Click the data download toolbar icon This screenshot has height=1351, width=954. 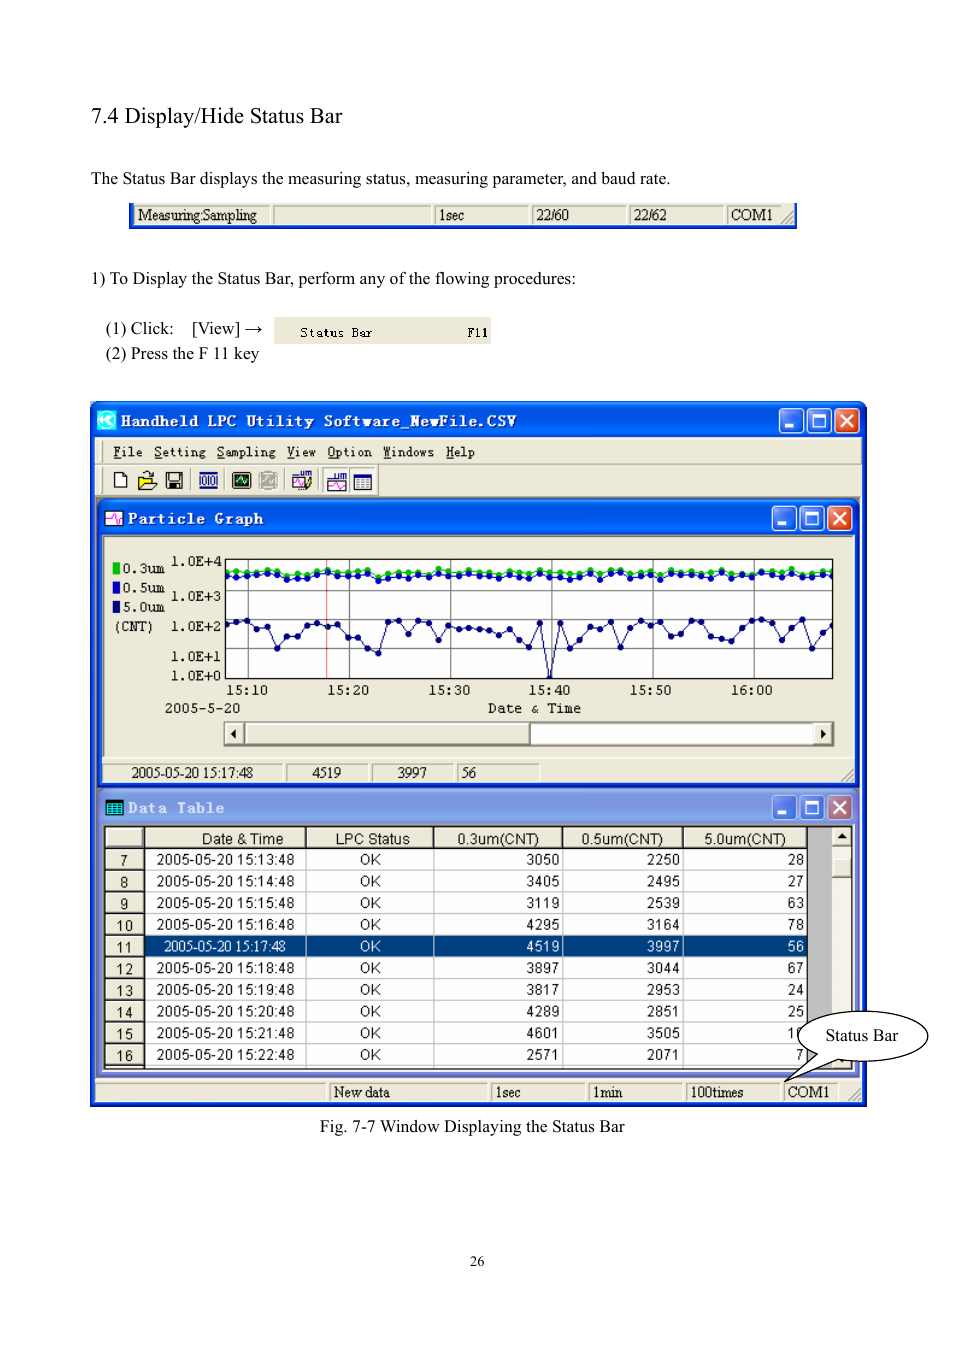coord(302,480)
